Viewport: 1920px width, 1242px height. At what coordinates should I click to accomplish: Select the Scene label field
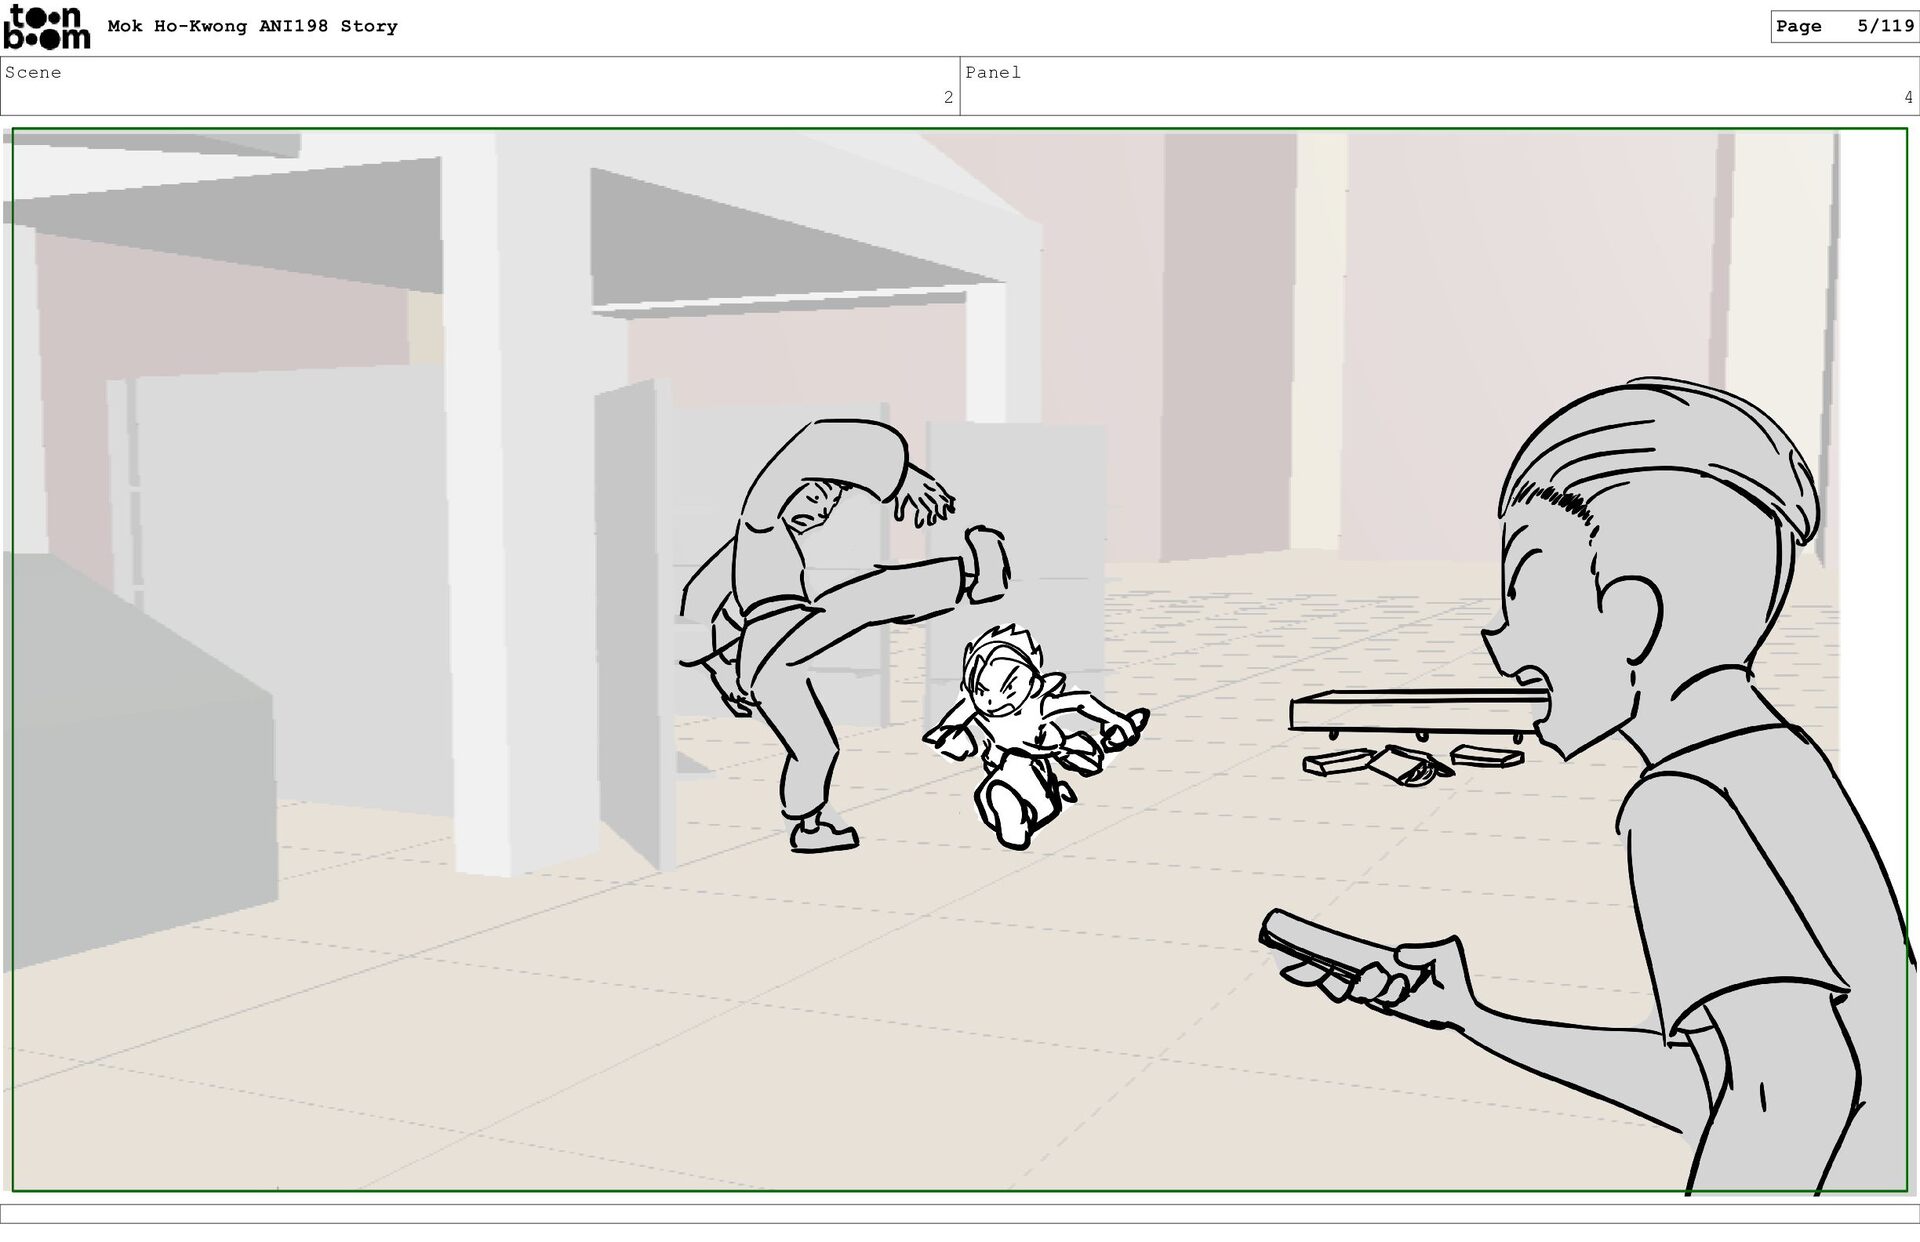click(34, 73)
